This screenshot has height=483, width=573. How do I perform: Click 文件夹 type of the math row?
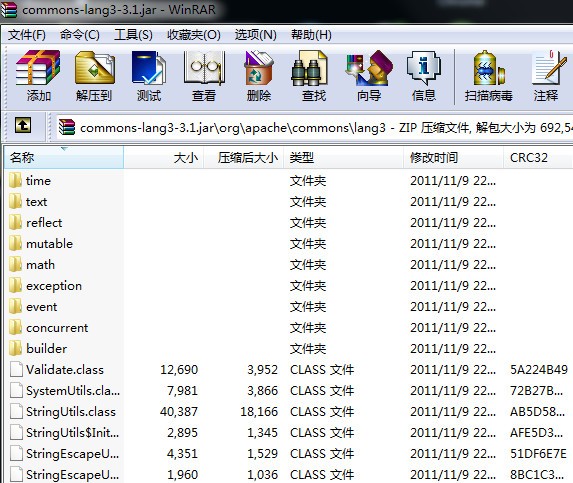pos(308,265)
